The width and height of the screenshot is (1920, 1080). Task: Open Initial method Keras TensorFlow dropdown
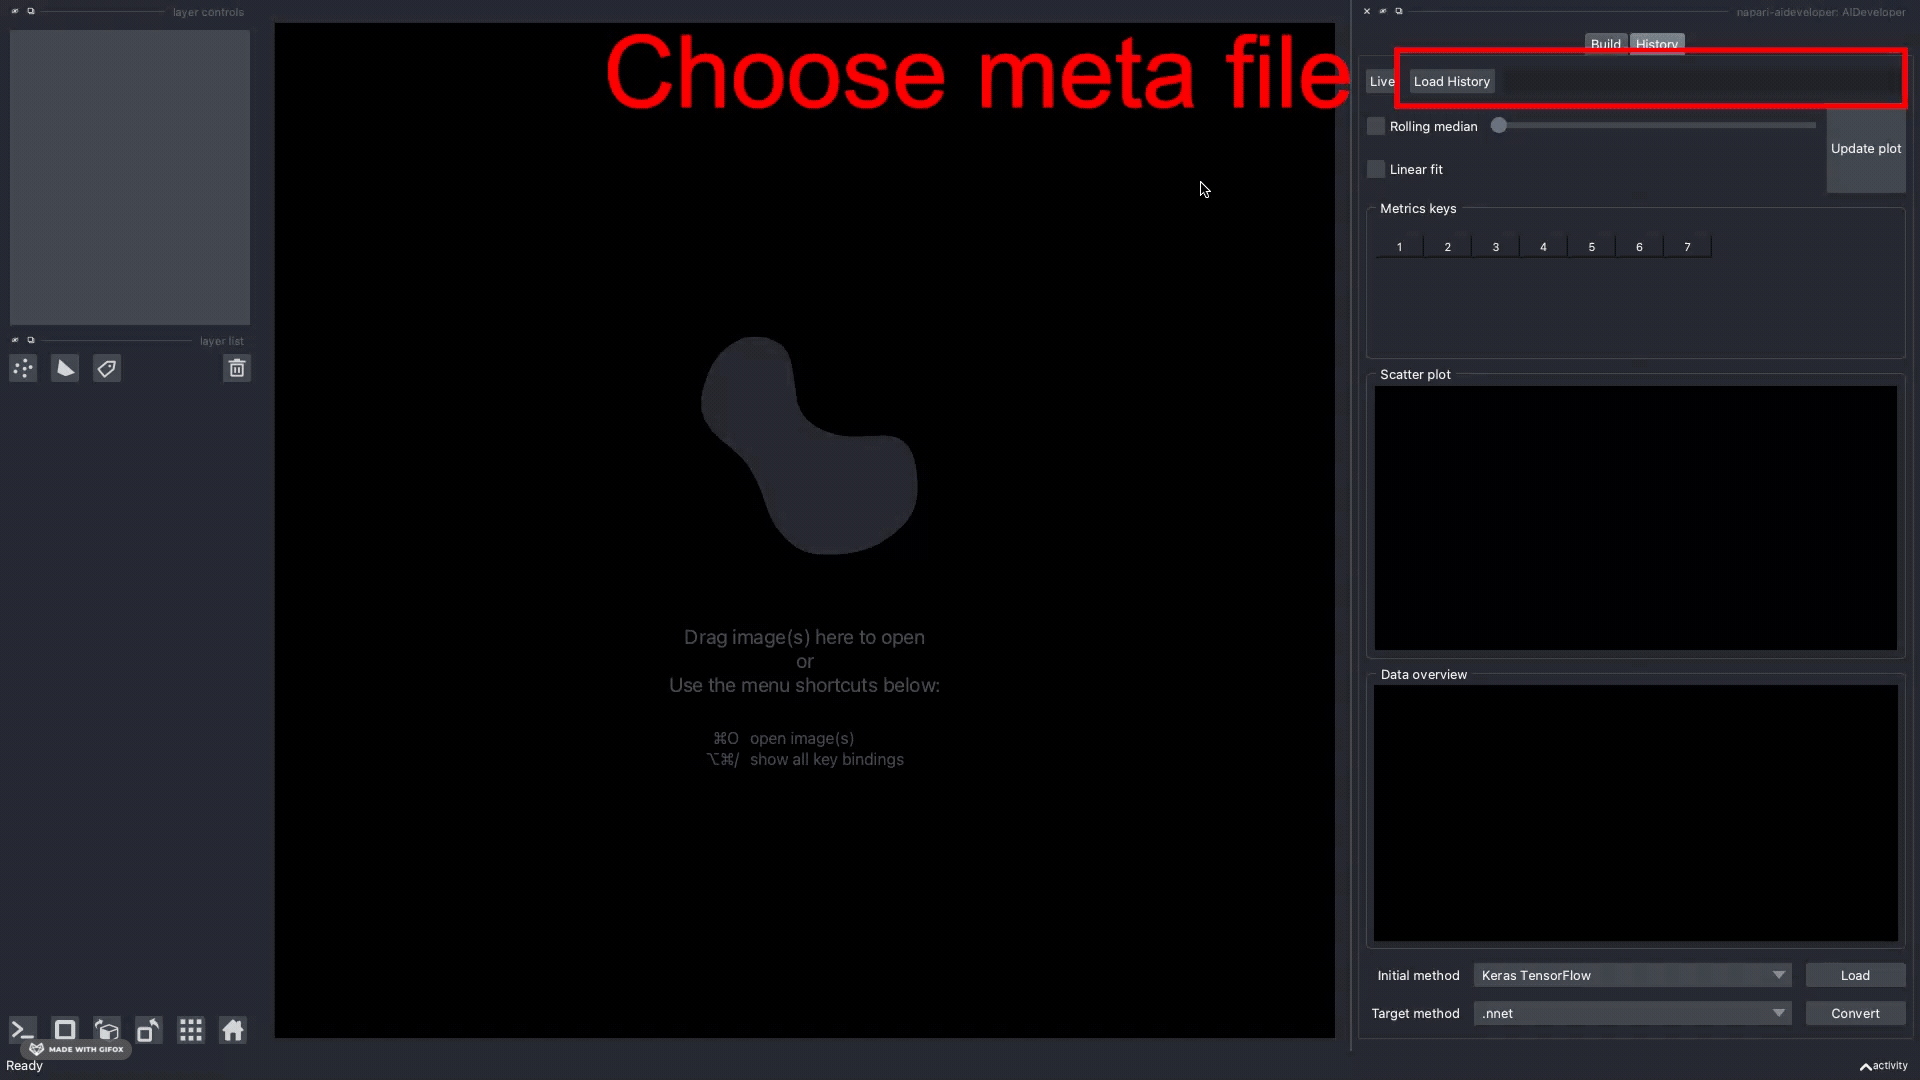tap(1631, 975)
